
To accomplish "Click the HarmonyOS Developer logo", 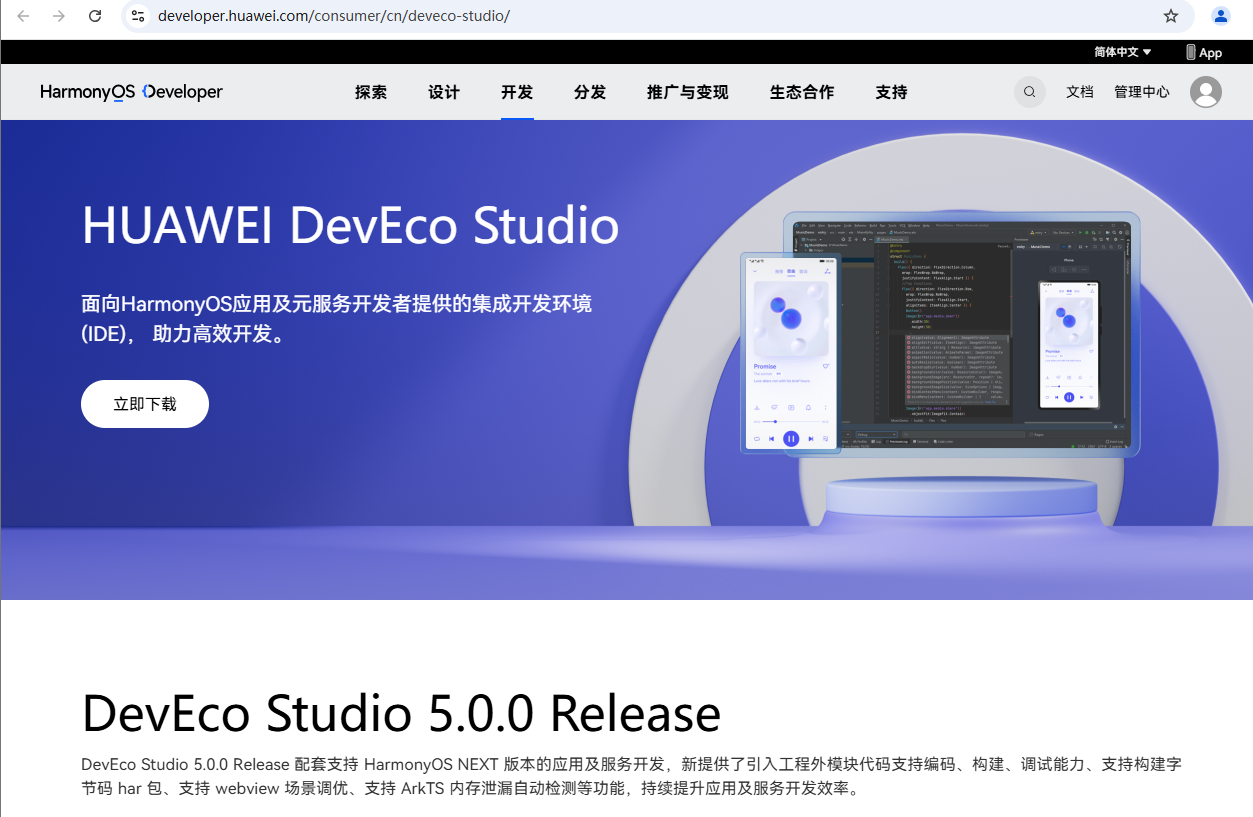I will click(132, 92).
